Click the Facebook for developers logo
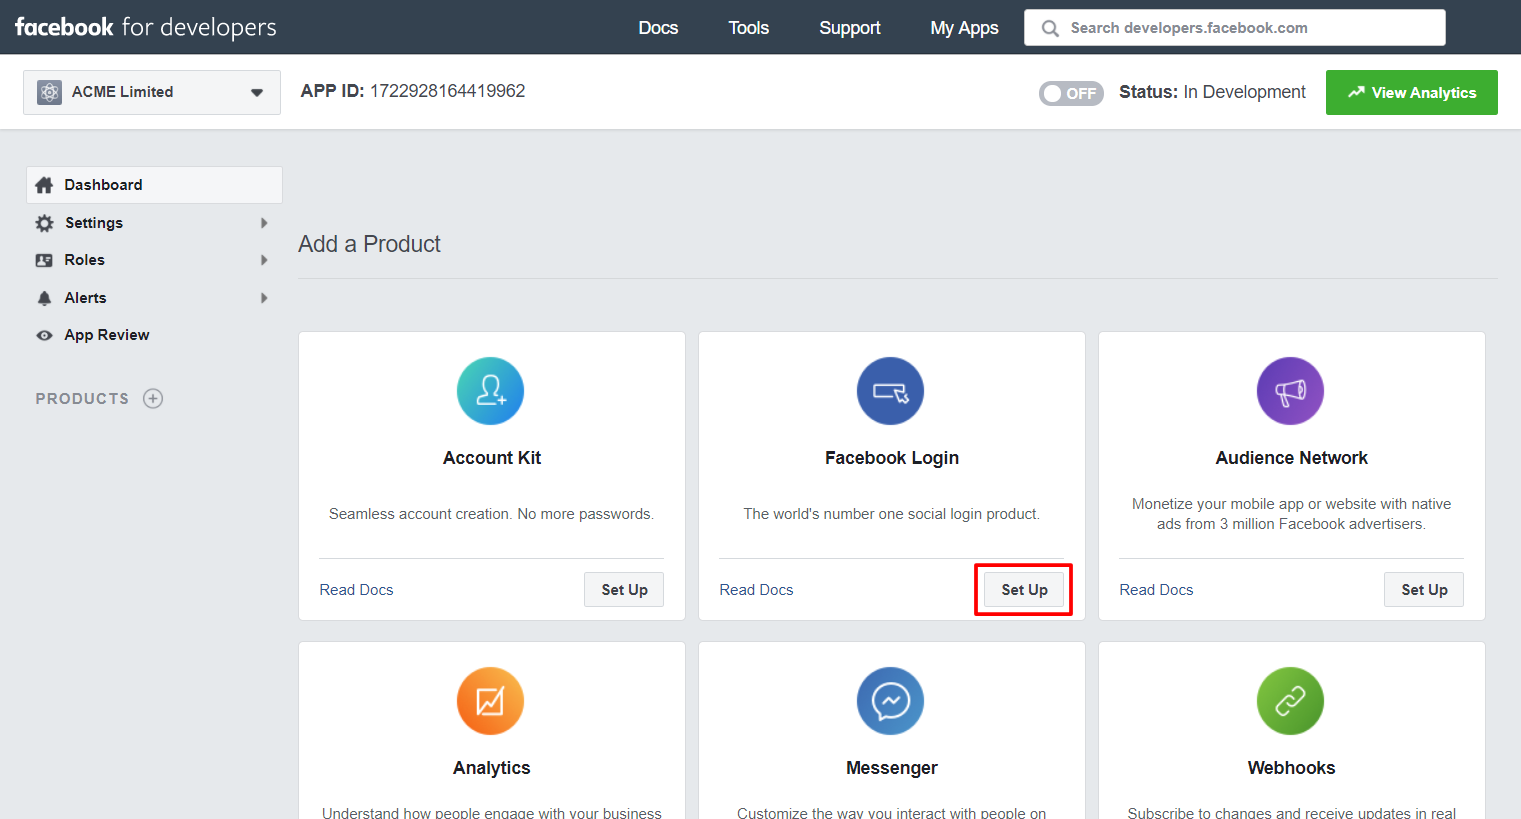 coord(146,27)
